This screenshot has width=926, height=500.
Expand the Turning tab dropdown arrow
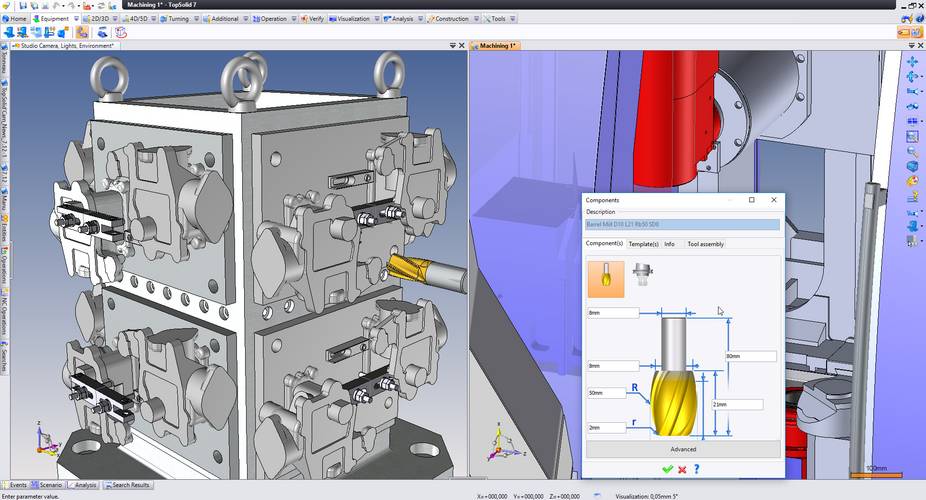coord(195,18)
